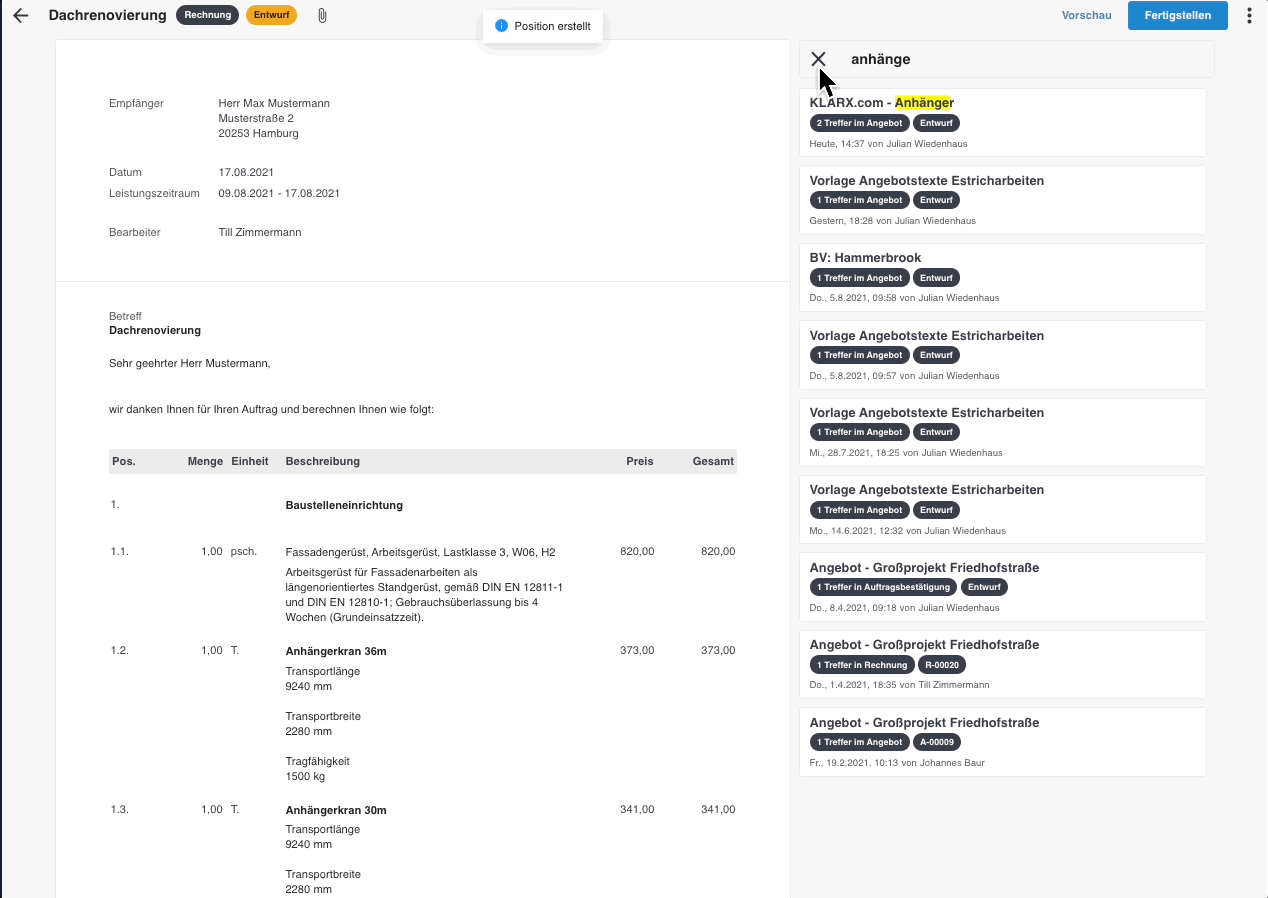Click '1 Treffer in Auftragsbestätigung' badge

[882, 587]
